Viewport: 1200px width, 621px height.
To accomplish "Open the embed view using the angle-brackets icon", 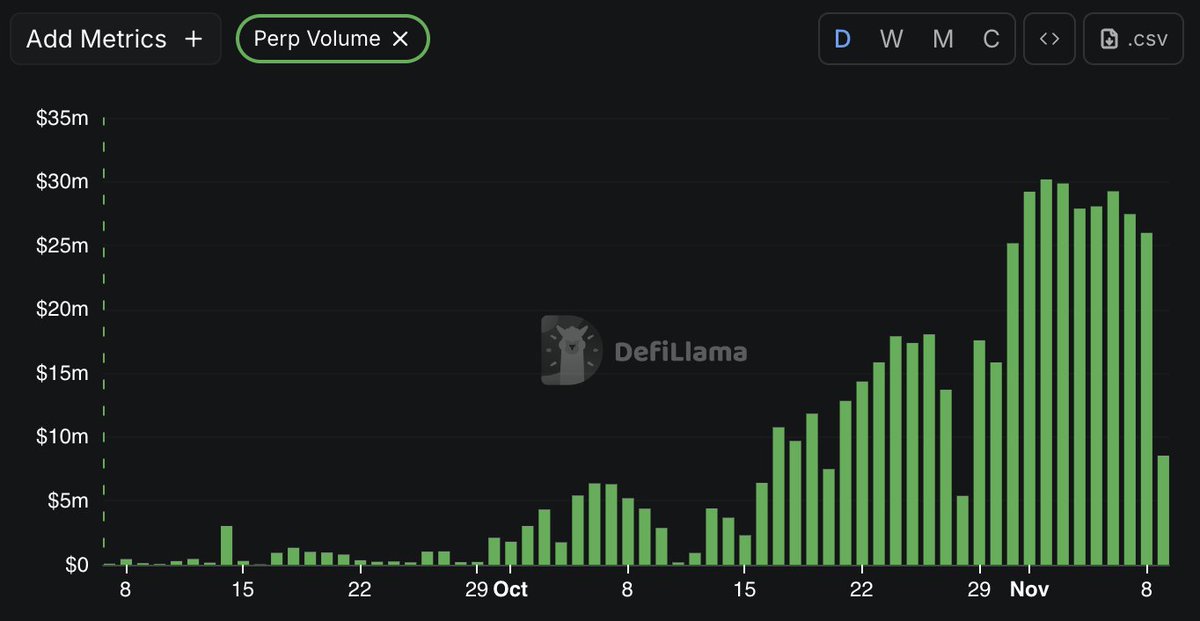I will click(1049, 38).
